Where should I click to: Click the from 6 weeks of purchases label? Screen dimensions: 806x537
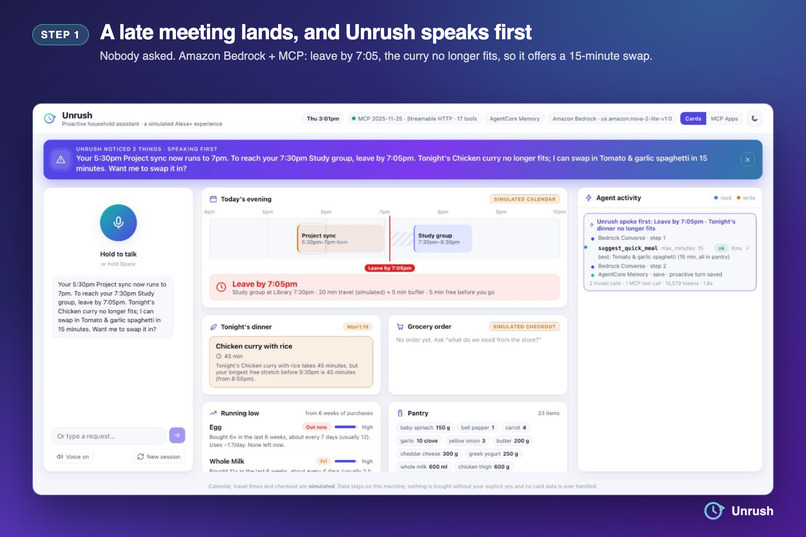pyautogui.click(x=339, y=413)
